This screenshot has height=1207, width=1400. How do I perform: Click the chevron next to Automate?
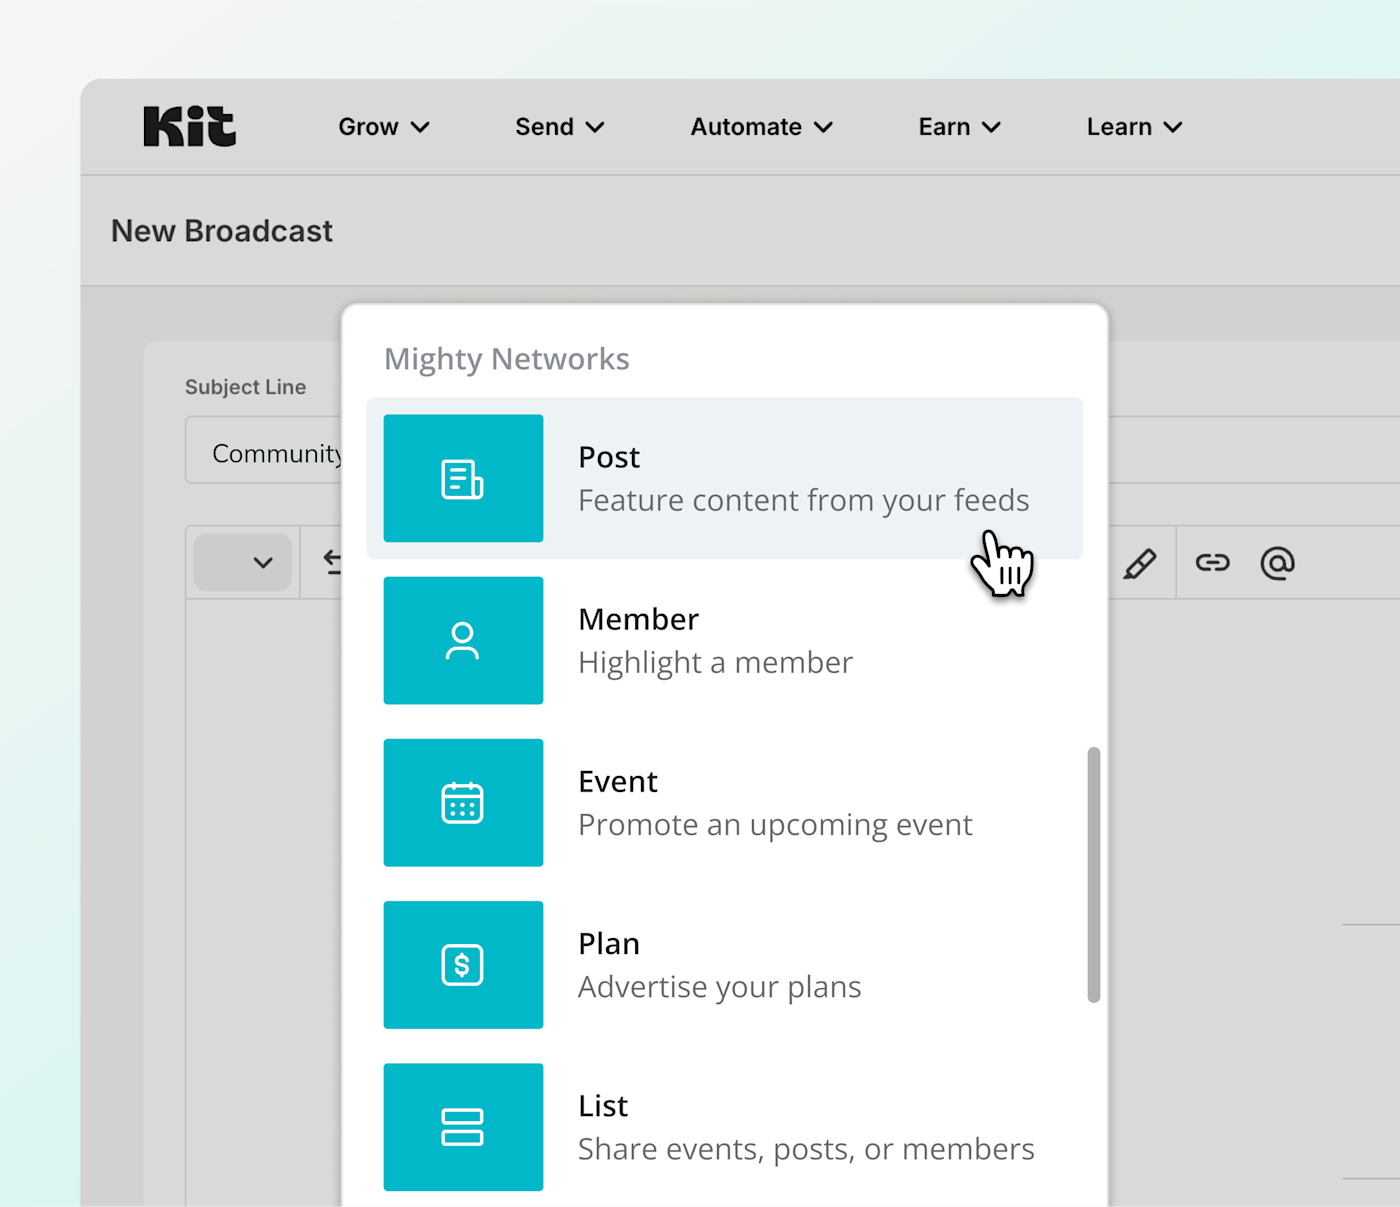coord(823,128)
